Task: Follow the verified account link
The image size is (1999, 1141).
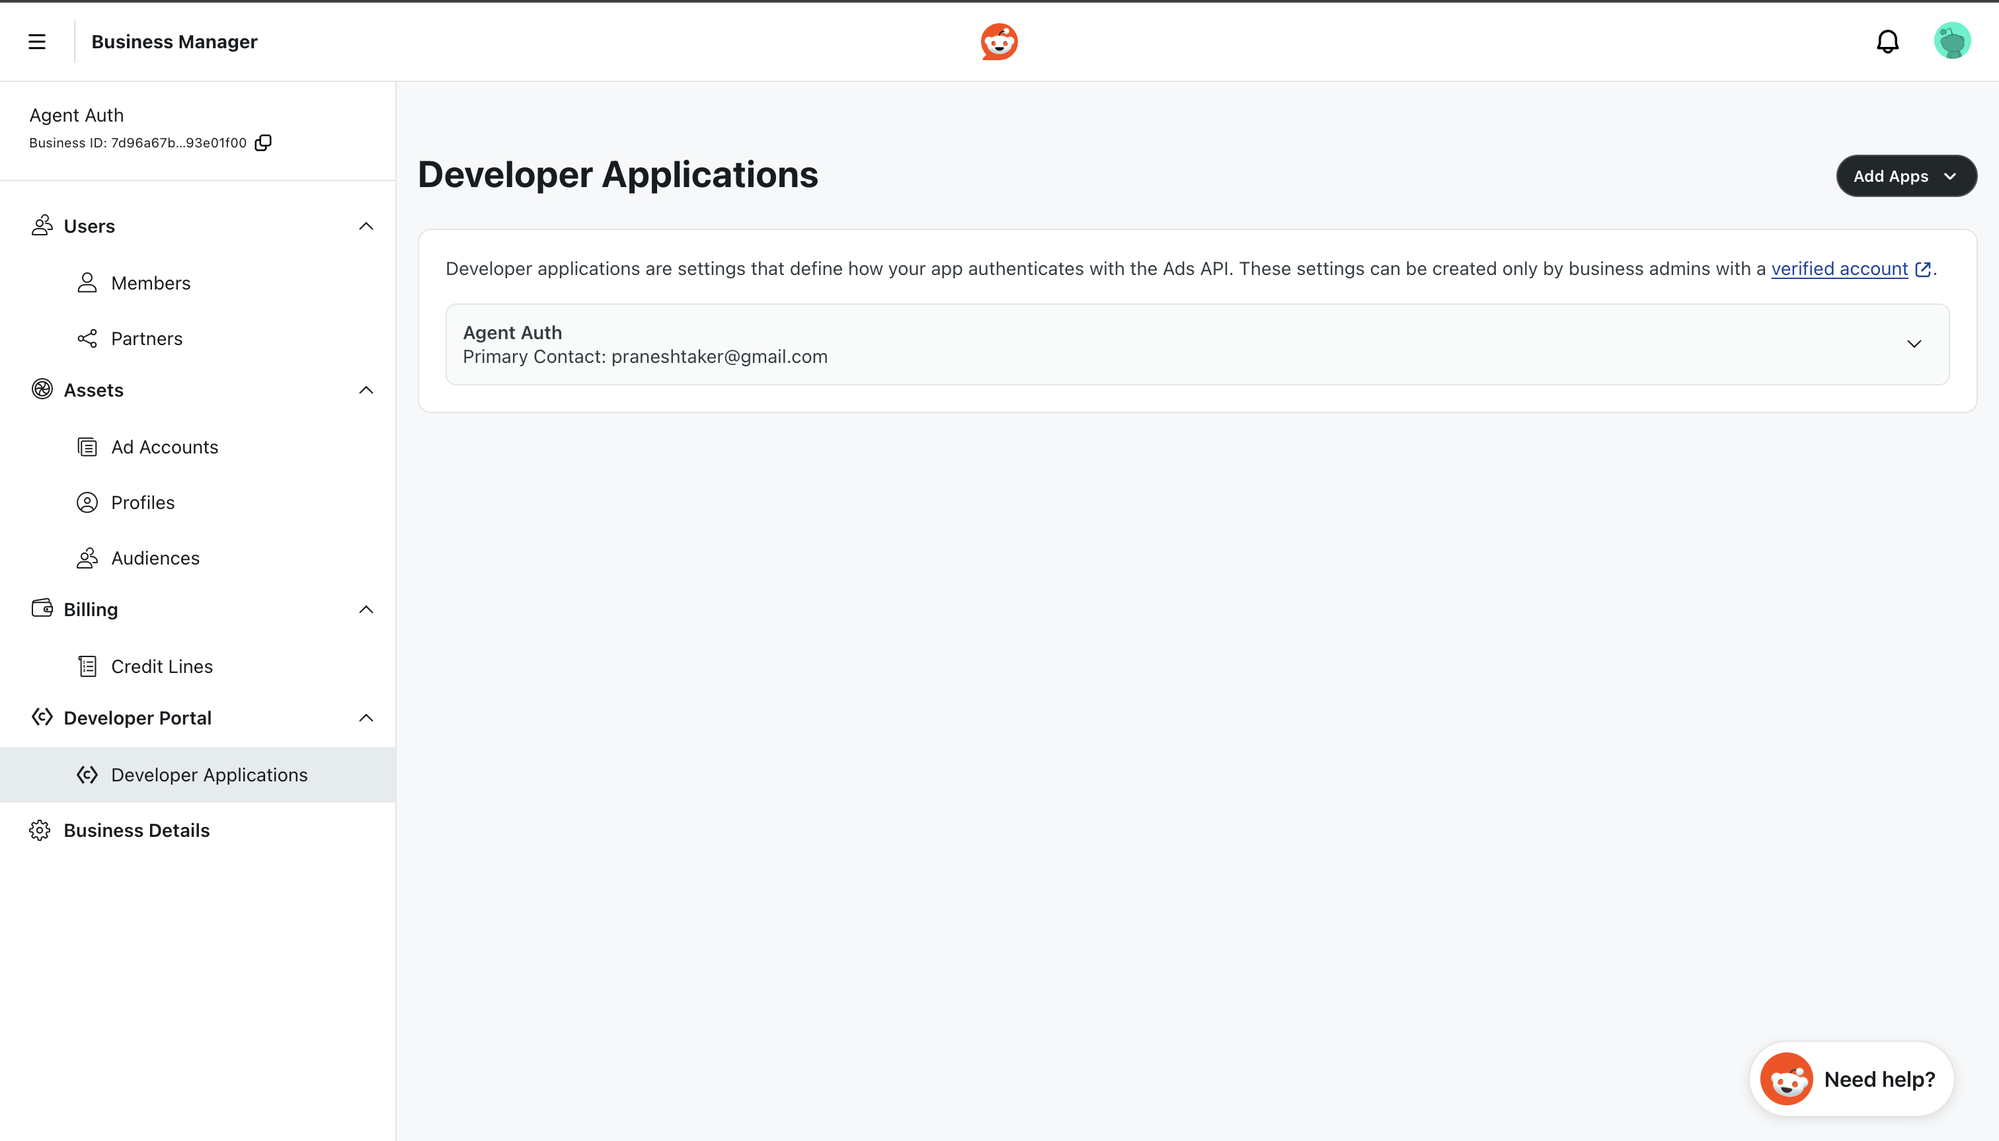Action: click(x=1839, y=269)
